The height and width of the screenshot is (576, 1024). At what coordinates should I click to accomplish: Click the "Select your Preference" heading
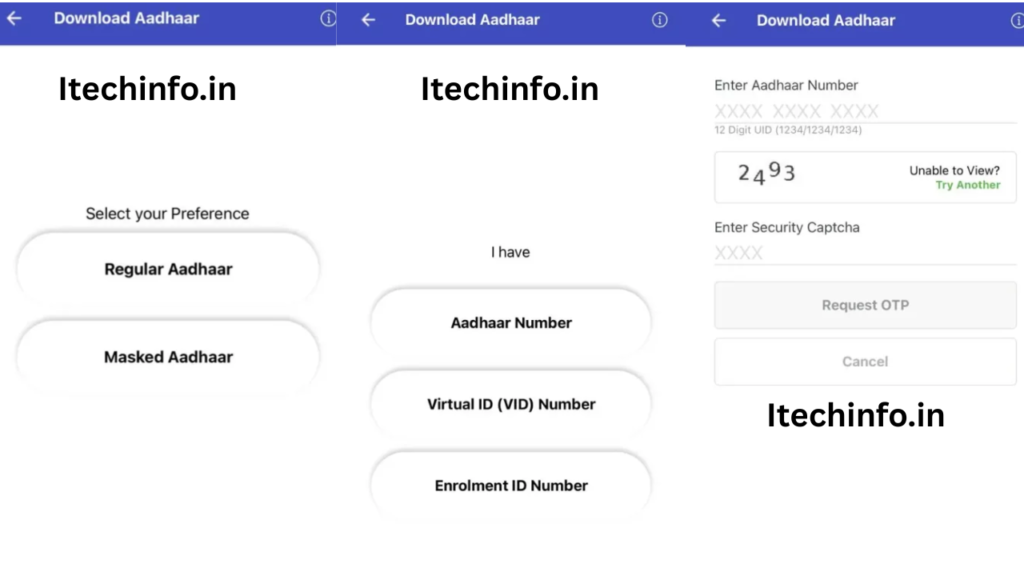[x=167, y=214]
